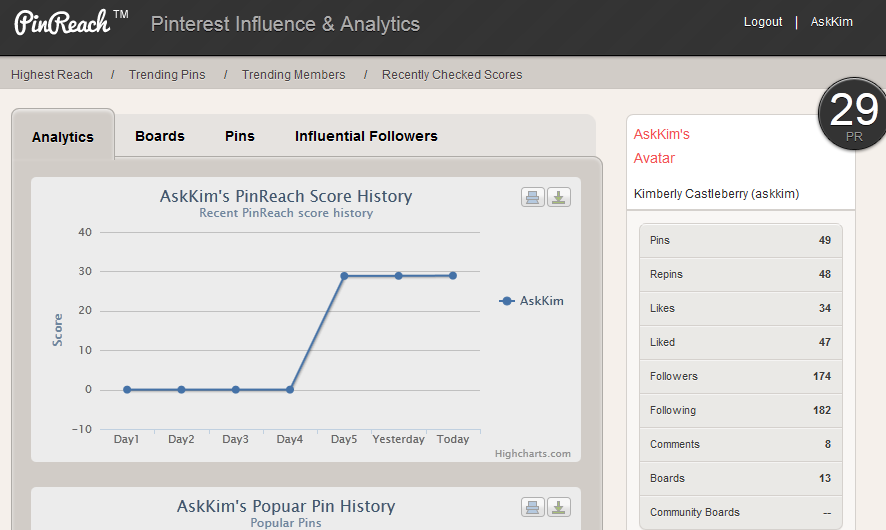This screenshot has width=886, height=530.
Task: Click the Boards 13 stat row
Action: [x=741, y=479]
